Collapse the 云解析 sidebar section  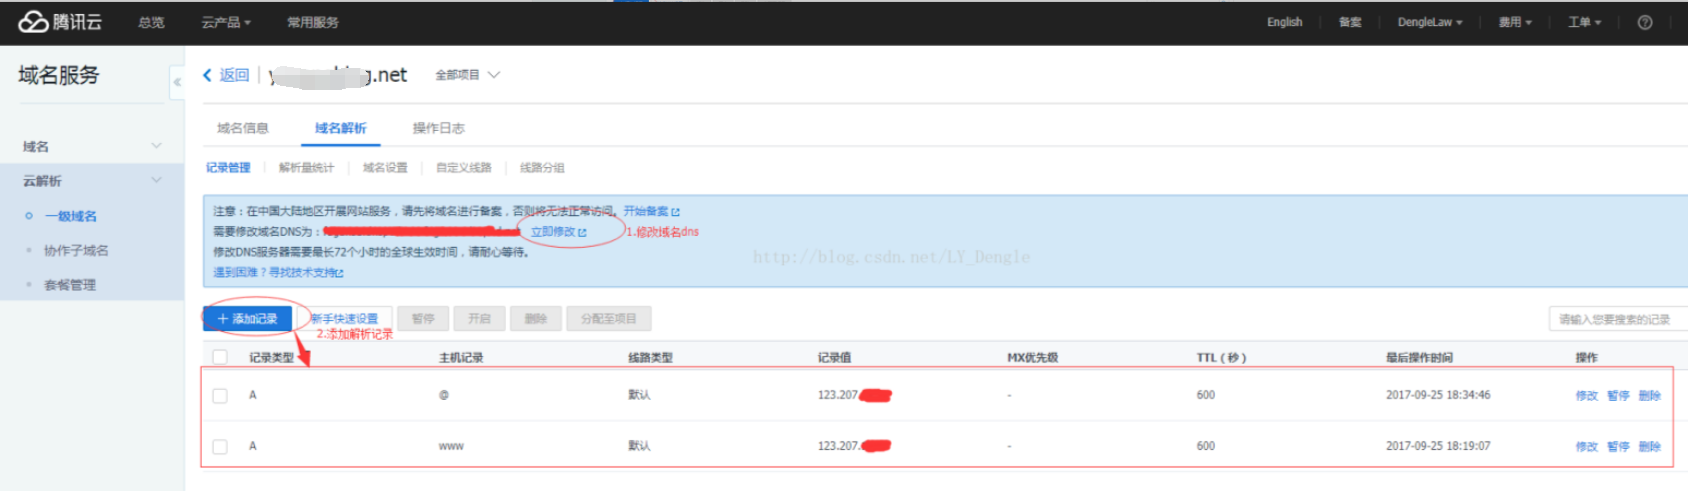[92, 181]
